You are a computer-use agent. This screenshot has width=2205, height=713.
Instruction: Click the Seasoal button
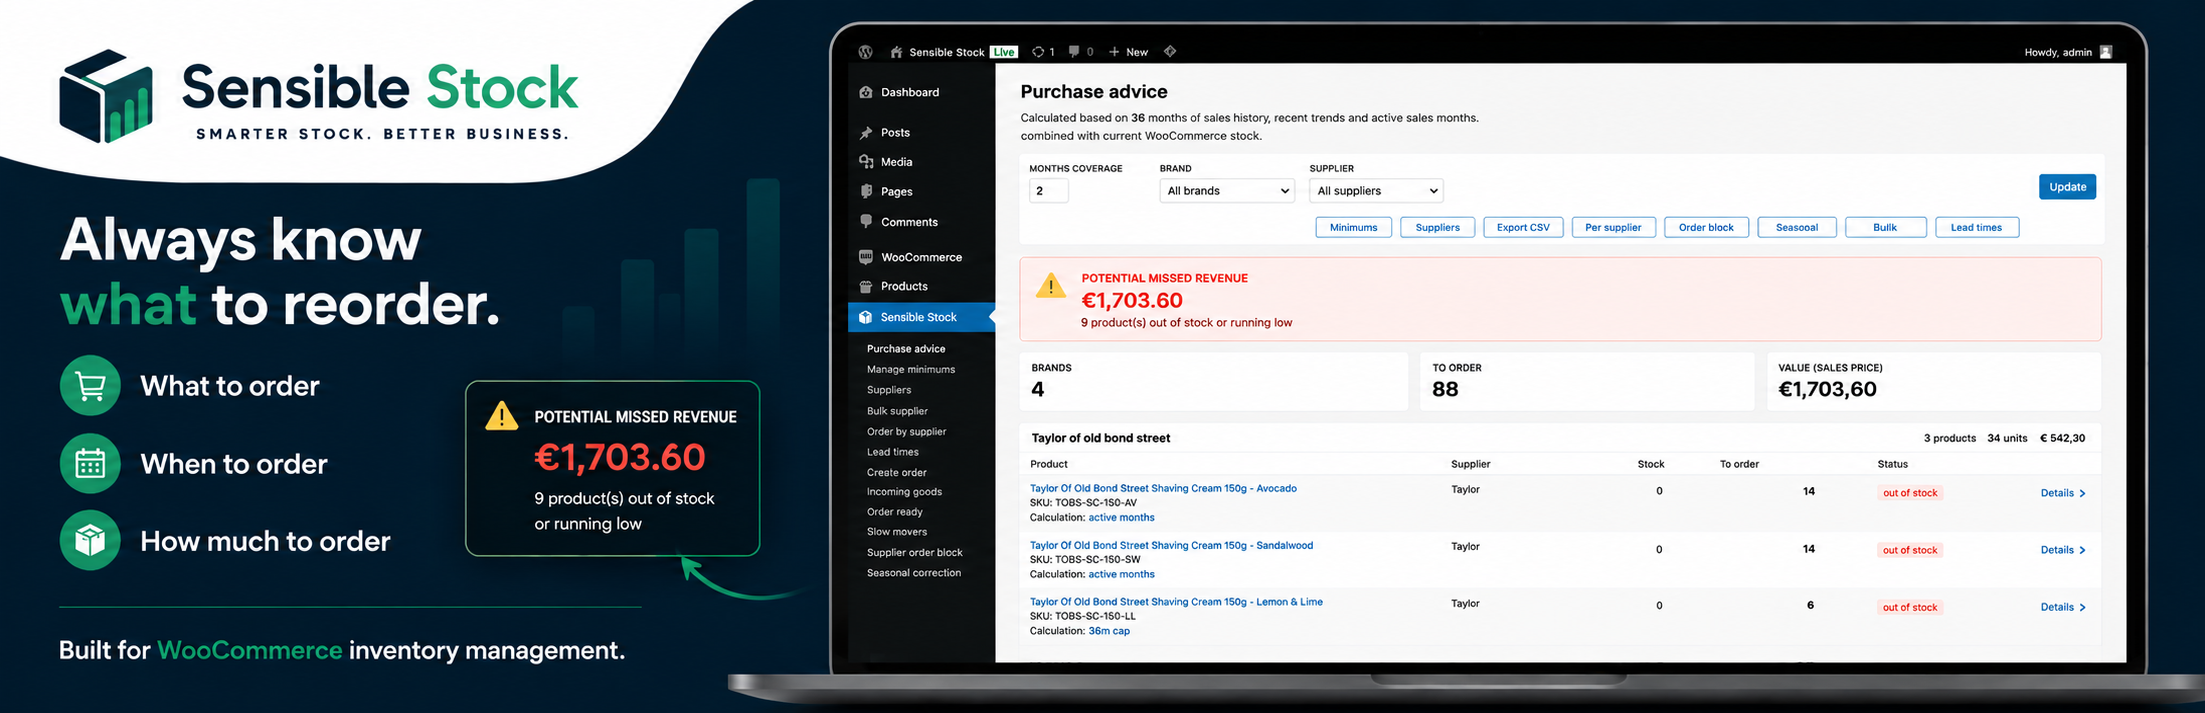(x=1796, y=227)
